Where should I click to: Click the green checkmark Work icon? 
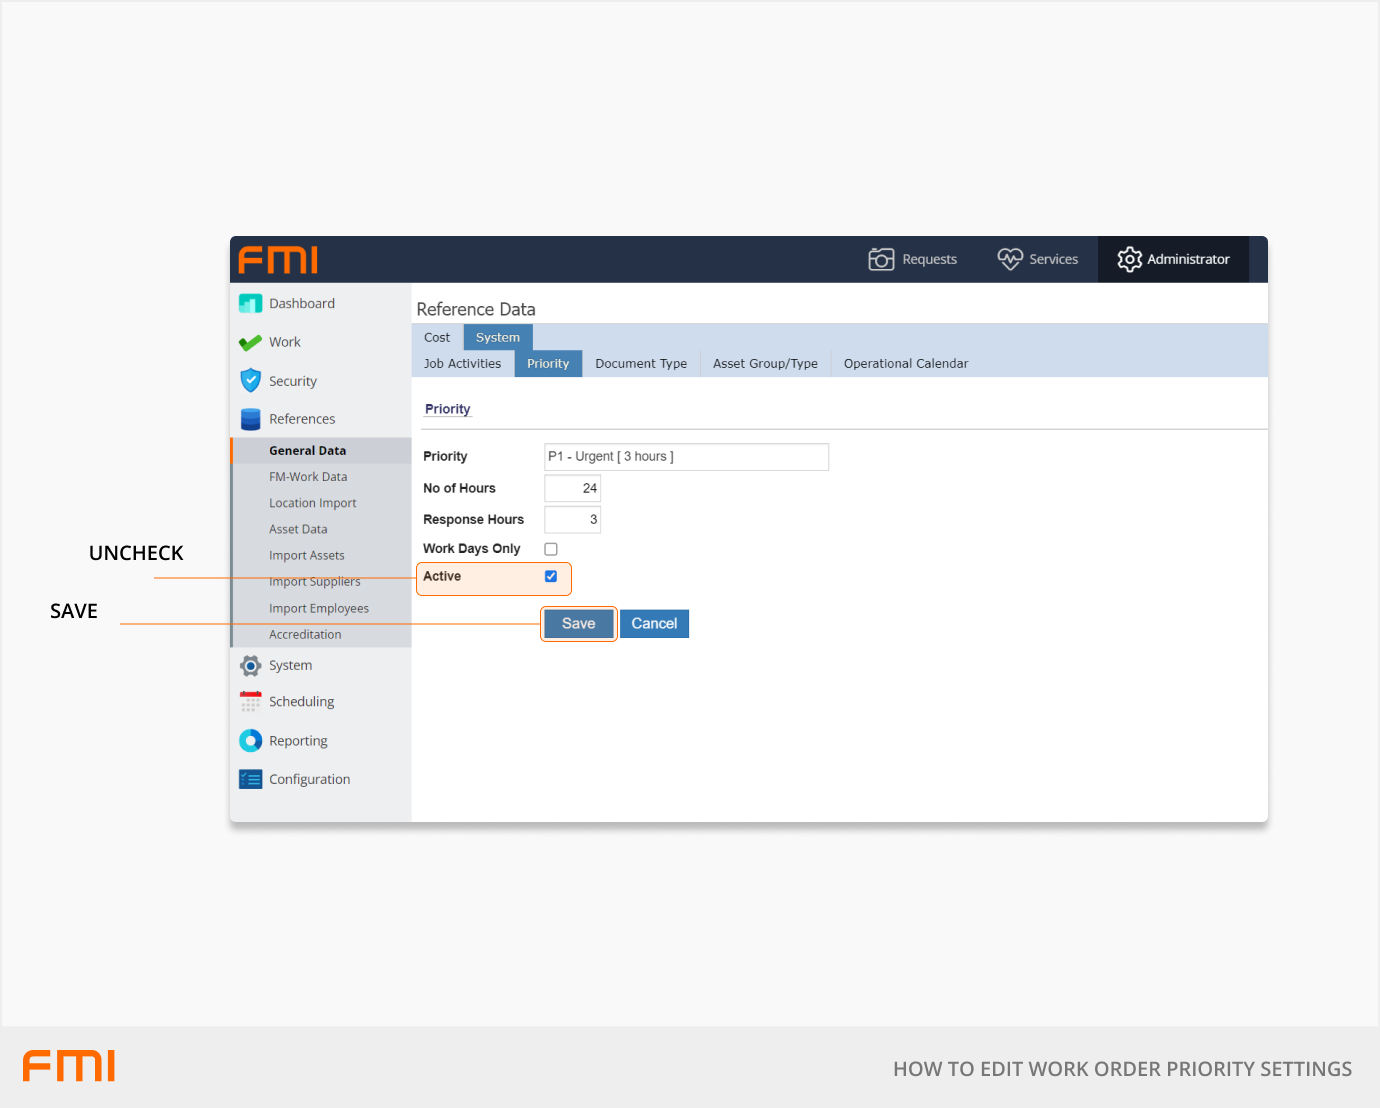[x=250, y=343]
